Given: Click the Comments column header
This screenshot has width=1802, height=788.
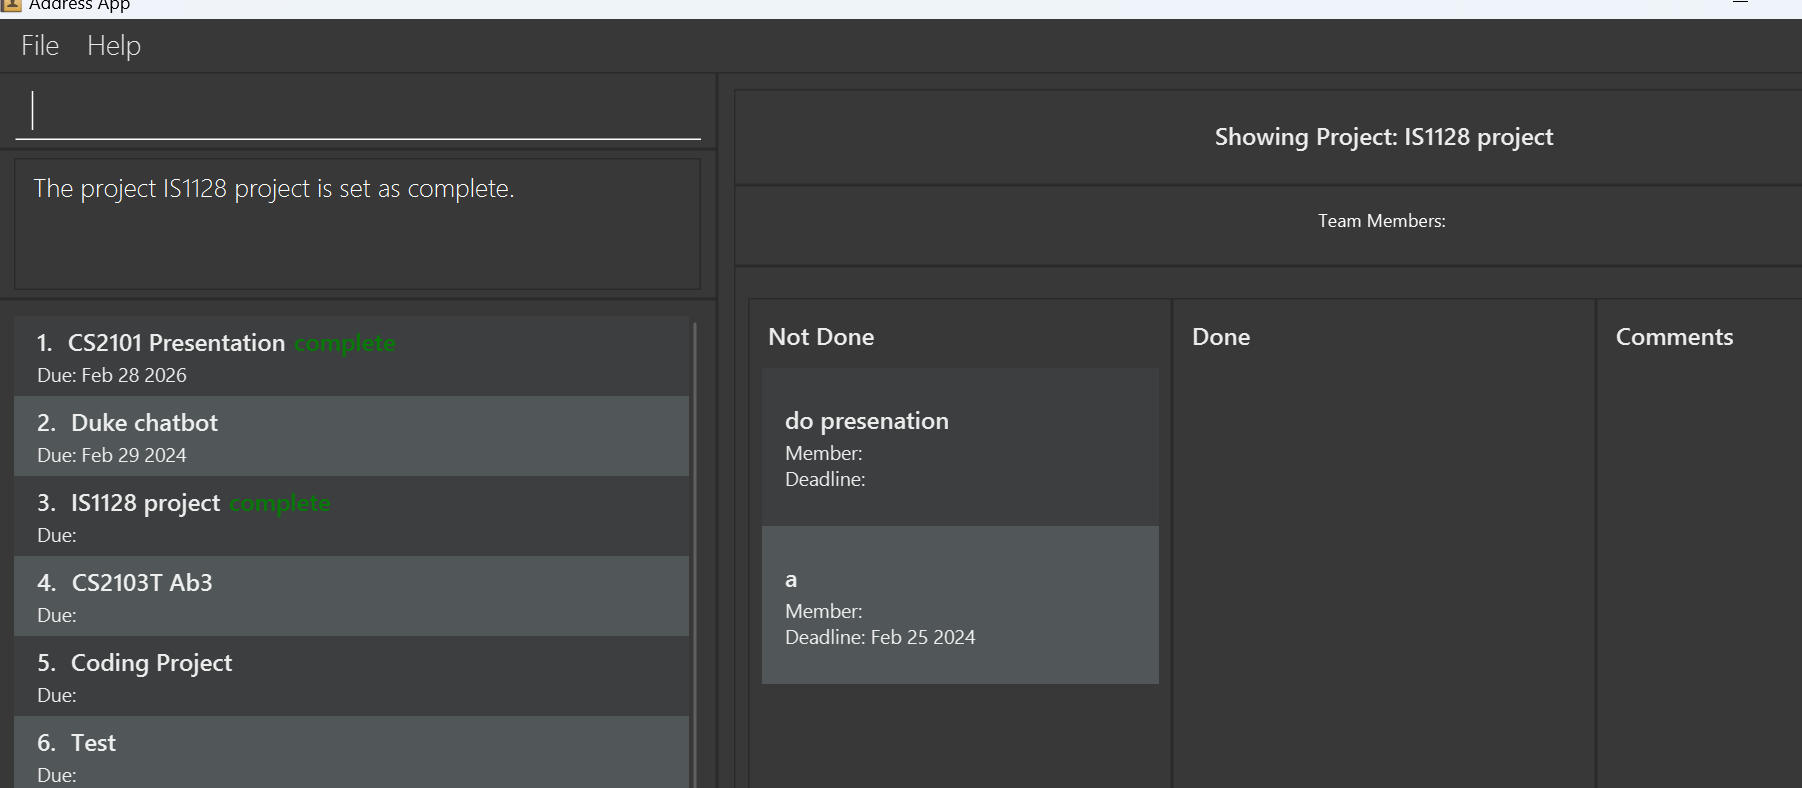Looking at the screenshot, I should [1675, 337].
